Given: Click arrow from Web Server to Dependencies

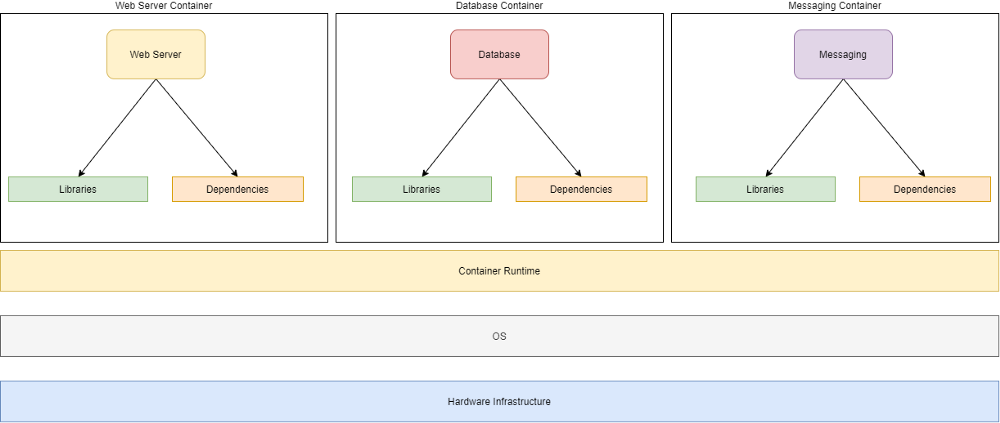Looking at the screenshot, I should (x=196, y=127).
